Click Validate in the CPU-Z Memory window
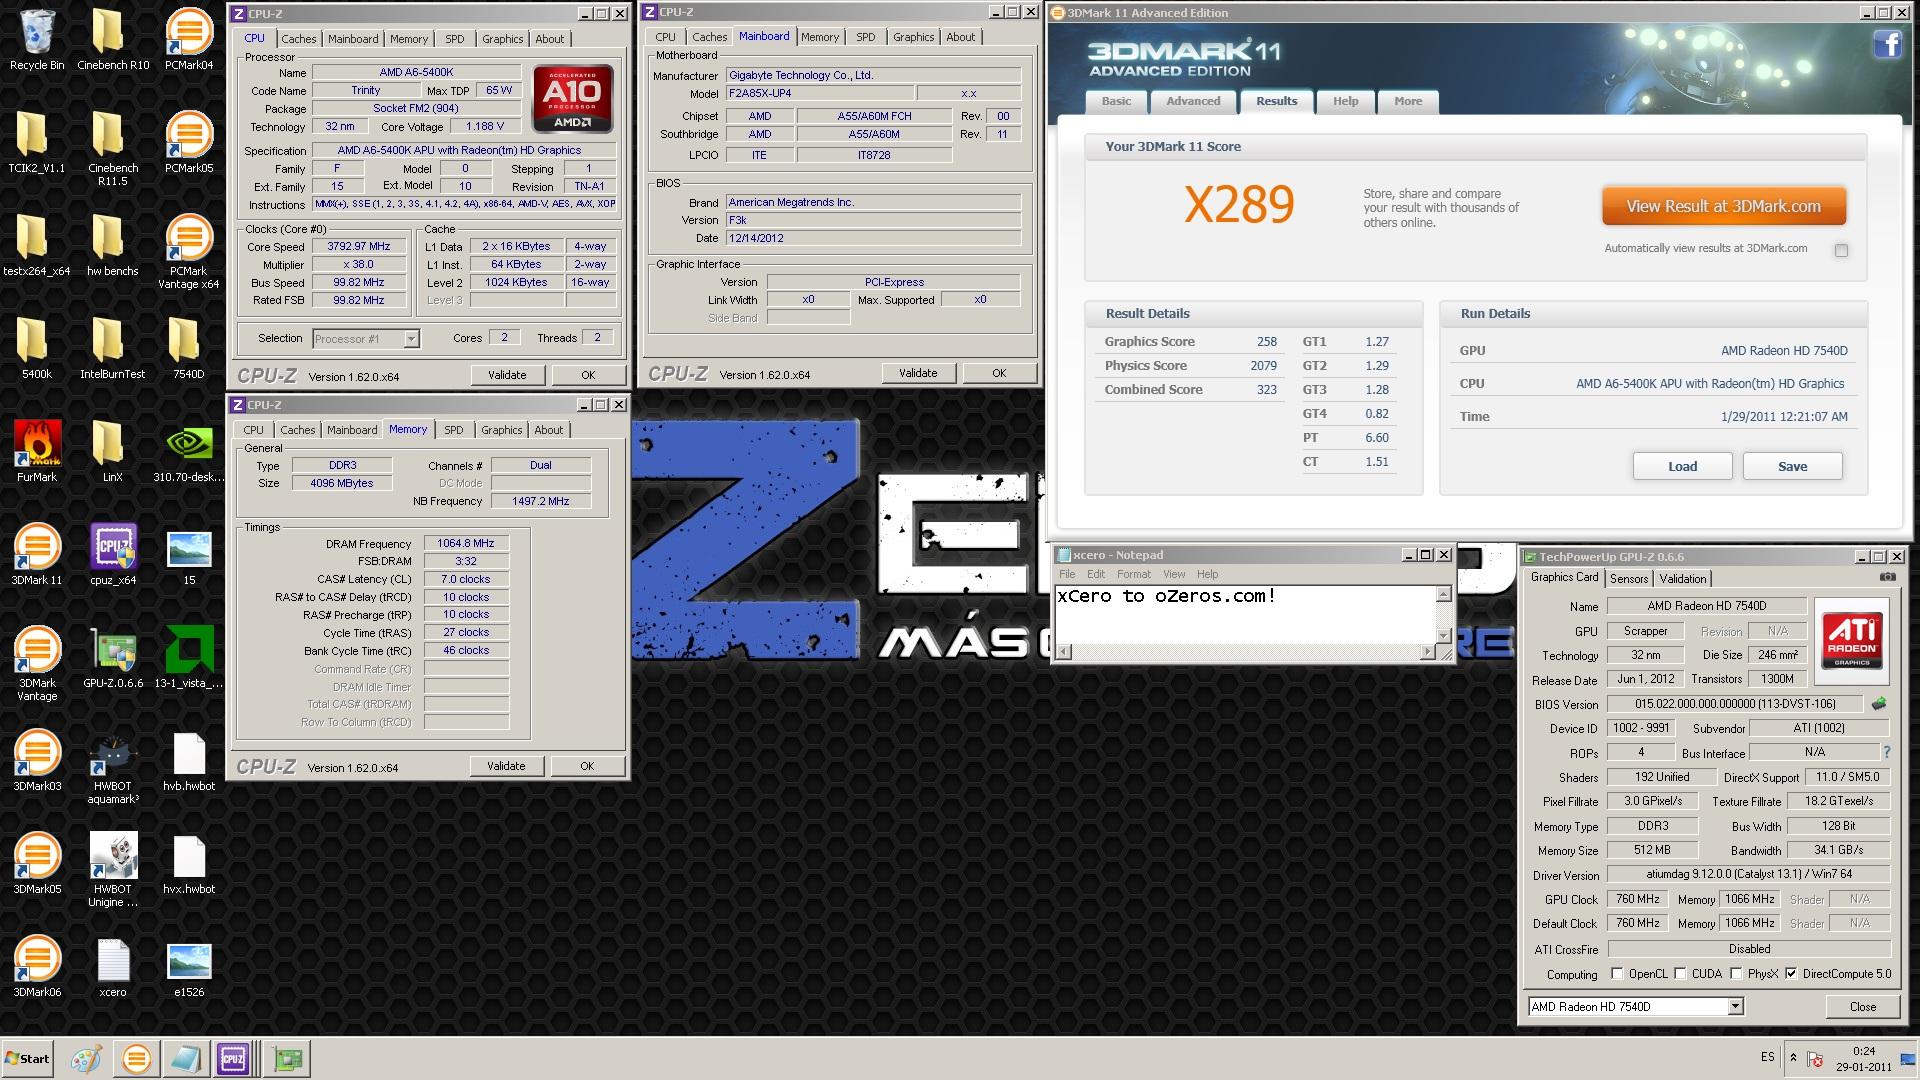Viewport: 1920px width, 1080px height. (506, 766)
